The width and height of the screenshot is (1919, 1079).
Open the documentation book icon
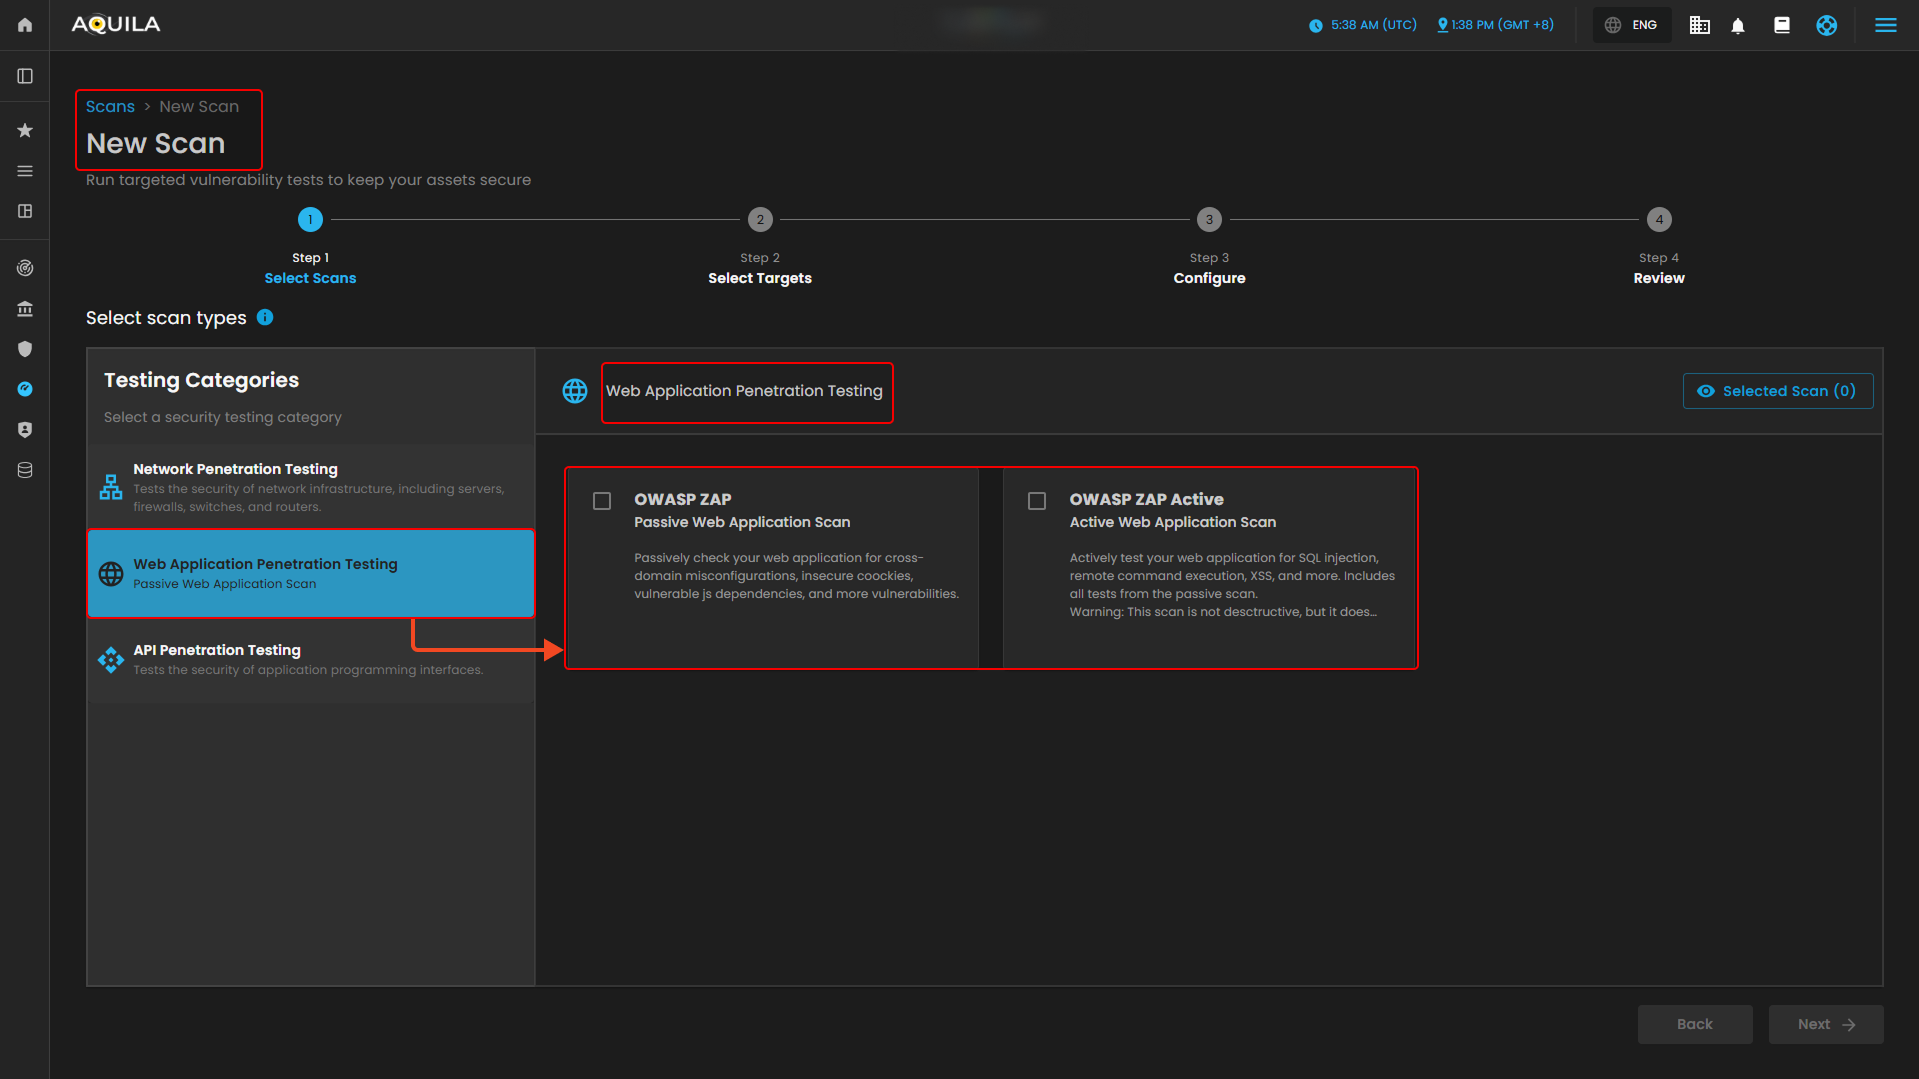coord(1782,26)
